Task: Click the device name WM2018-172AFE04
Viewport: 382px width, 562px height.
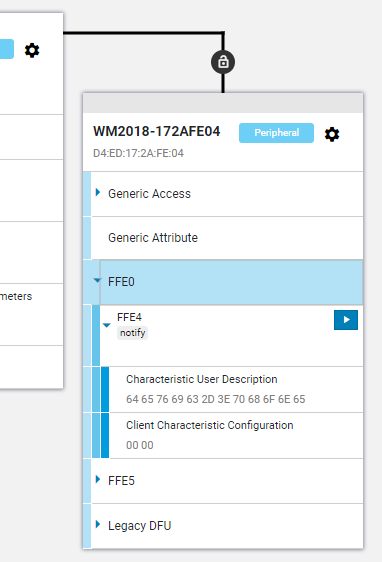Action: point(157,131)
